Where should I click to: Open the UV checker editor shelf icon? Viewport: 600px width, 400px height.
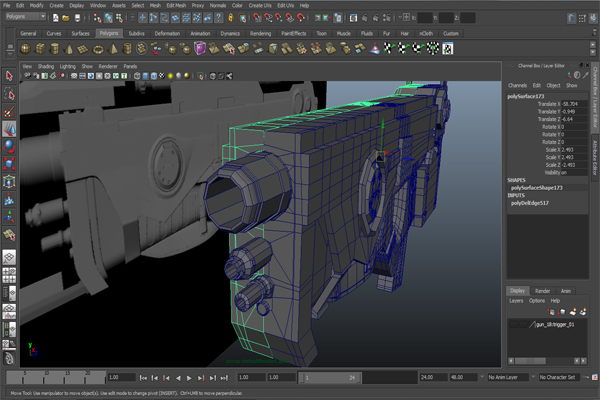point(448,49)
